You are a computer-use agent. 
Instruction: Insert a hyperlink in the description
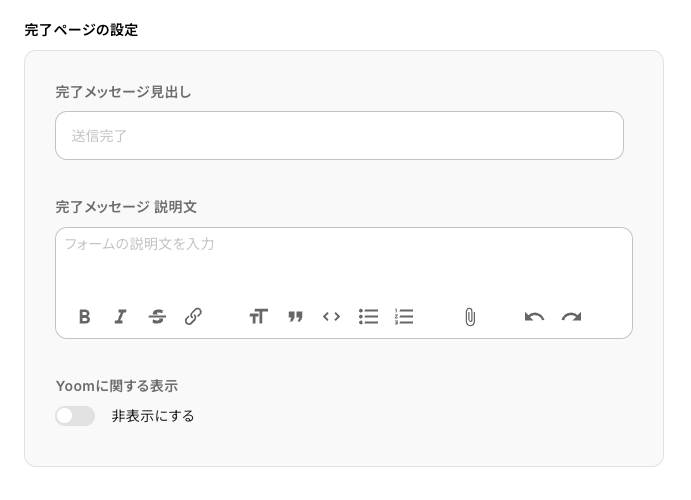(194, 317)
